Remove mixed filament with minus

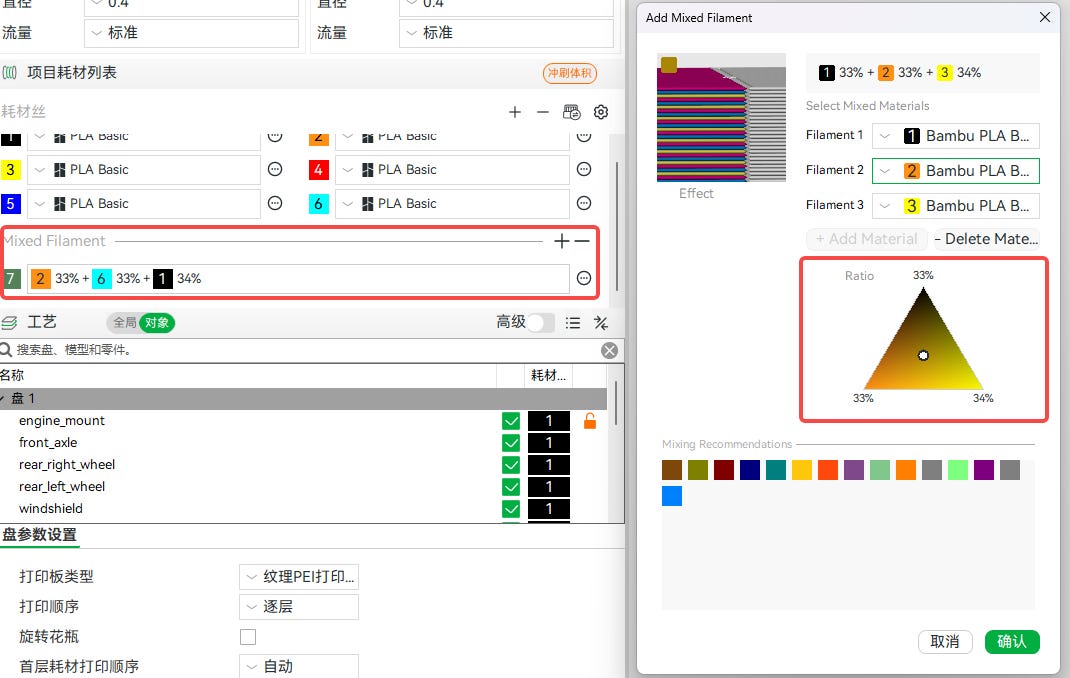[582, 241]
